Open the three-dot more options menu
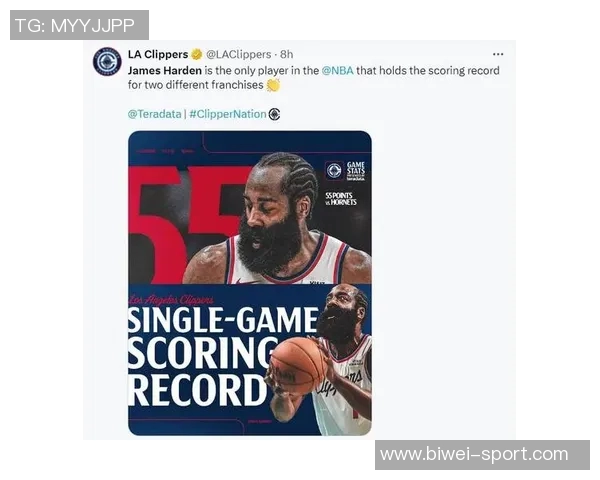The height and width of the screenshot is (480, 600). coord(497,54)
